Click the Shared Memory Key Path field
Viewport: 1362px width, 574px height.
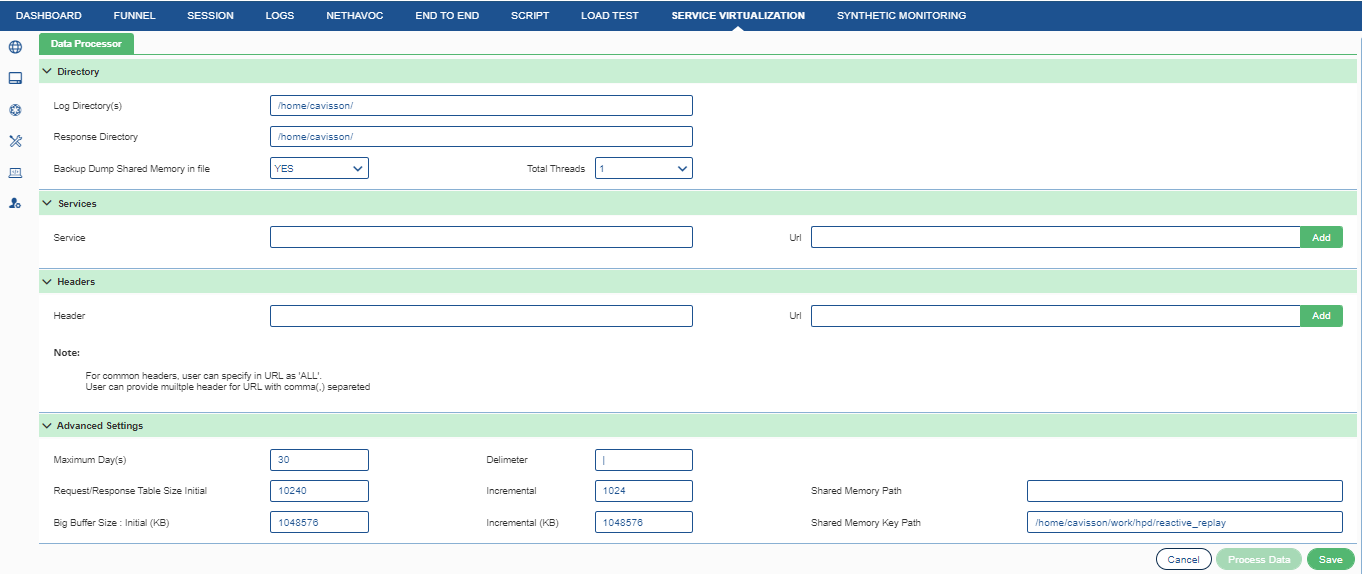pyautogui.click(x=1184, y=522)
